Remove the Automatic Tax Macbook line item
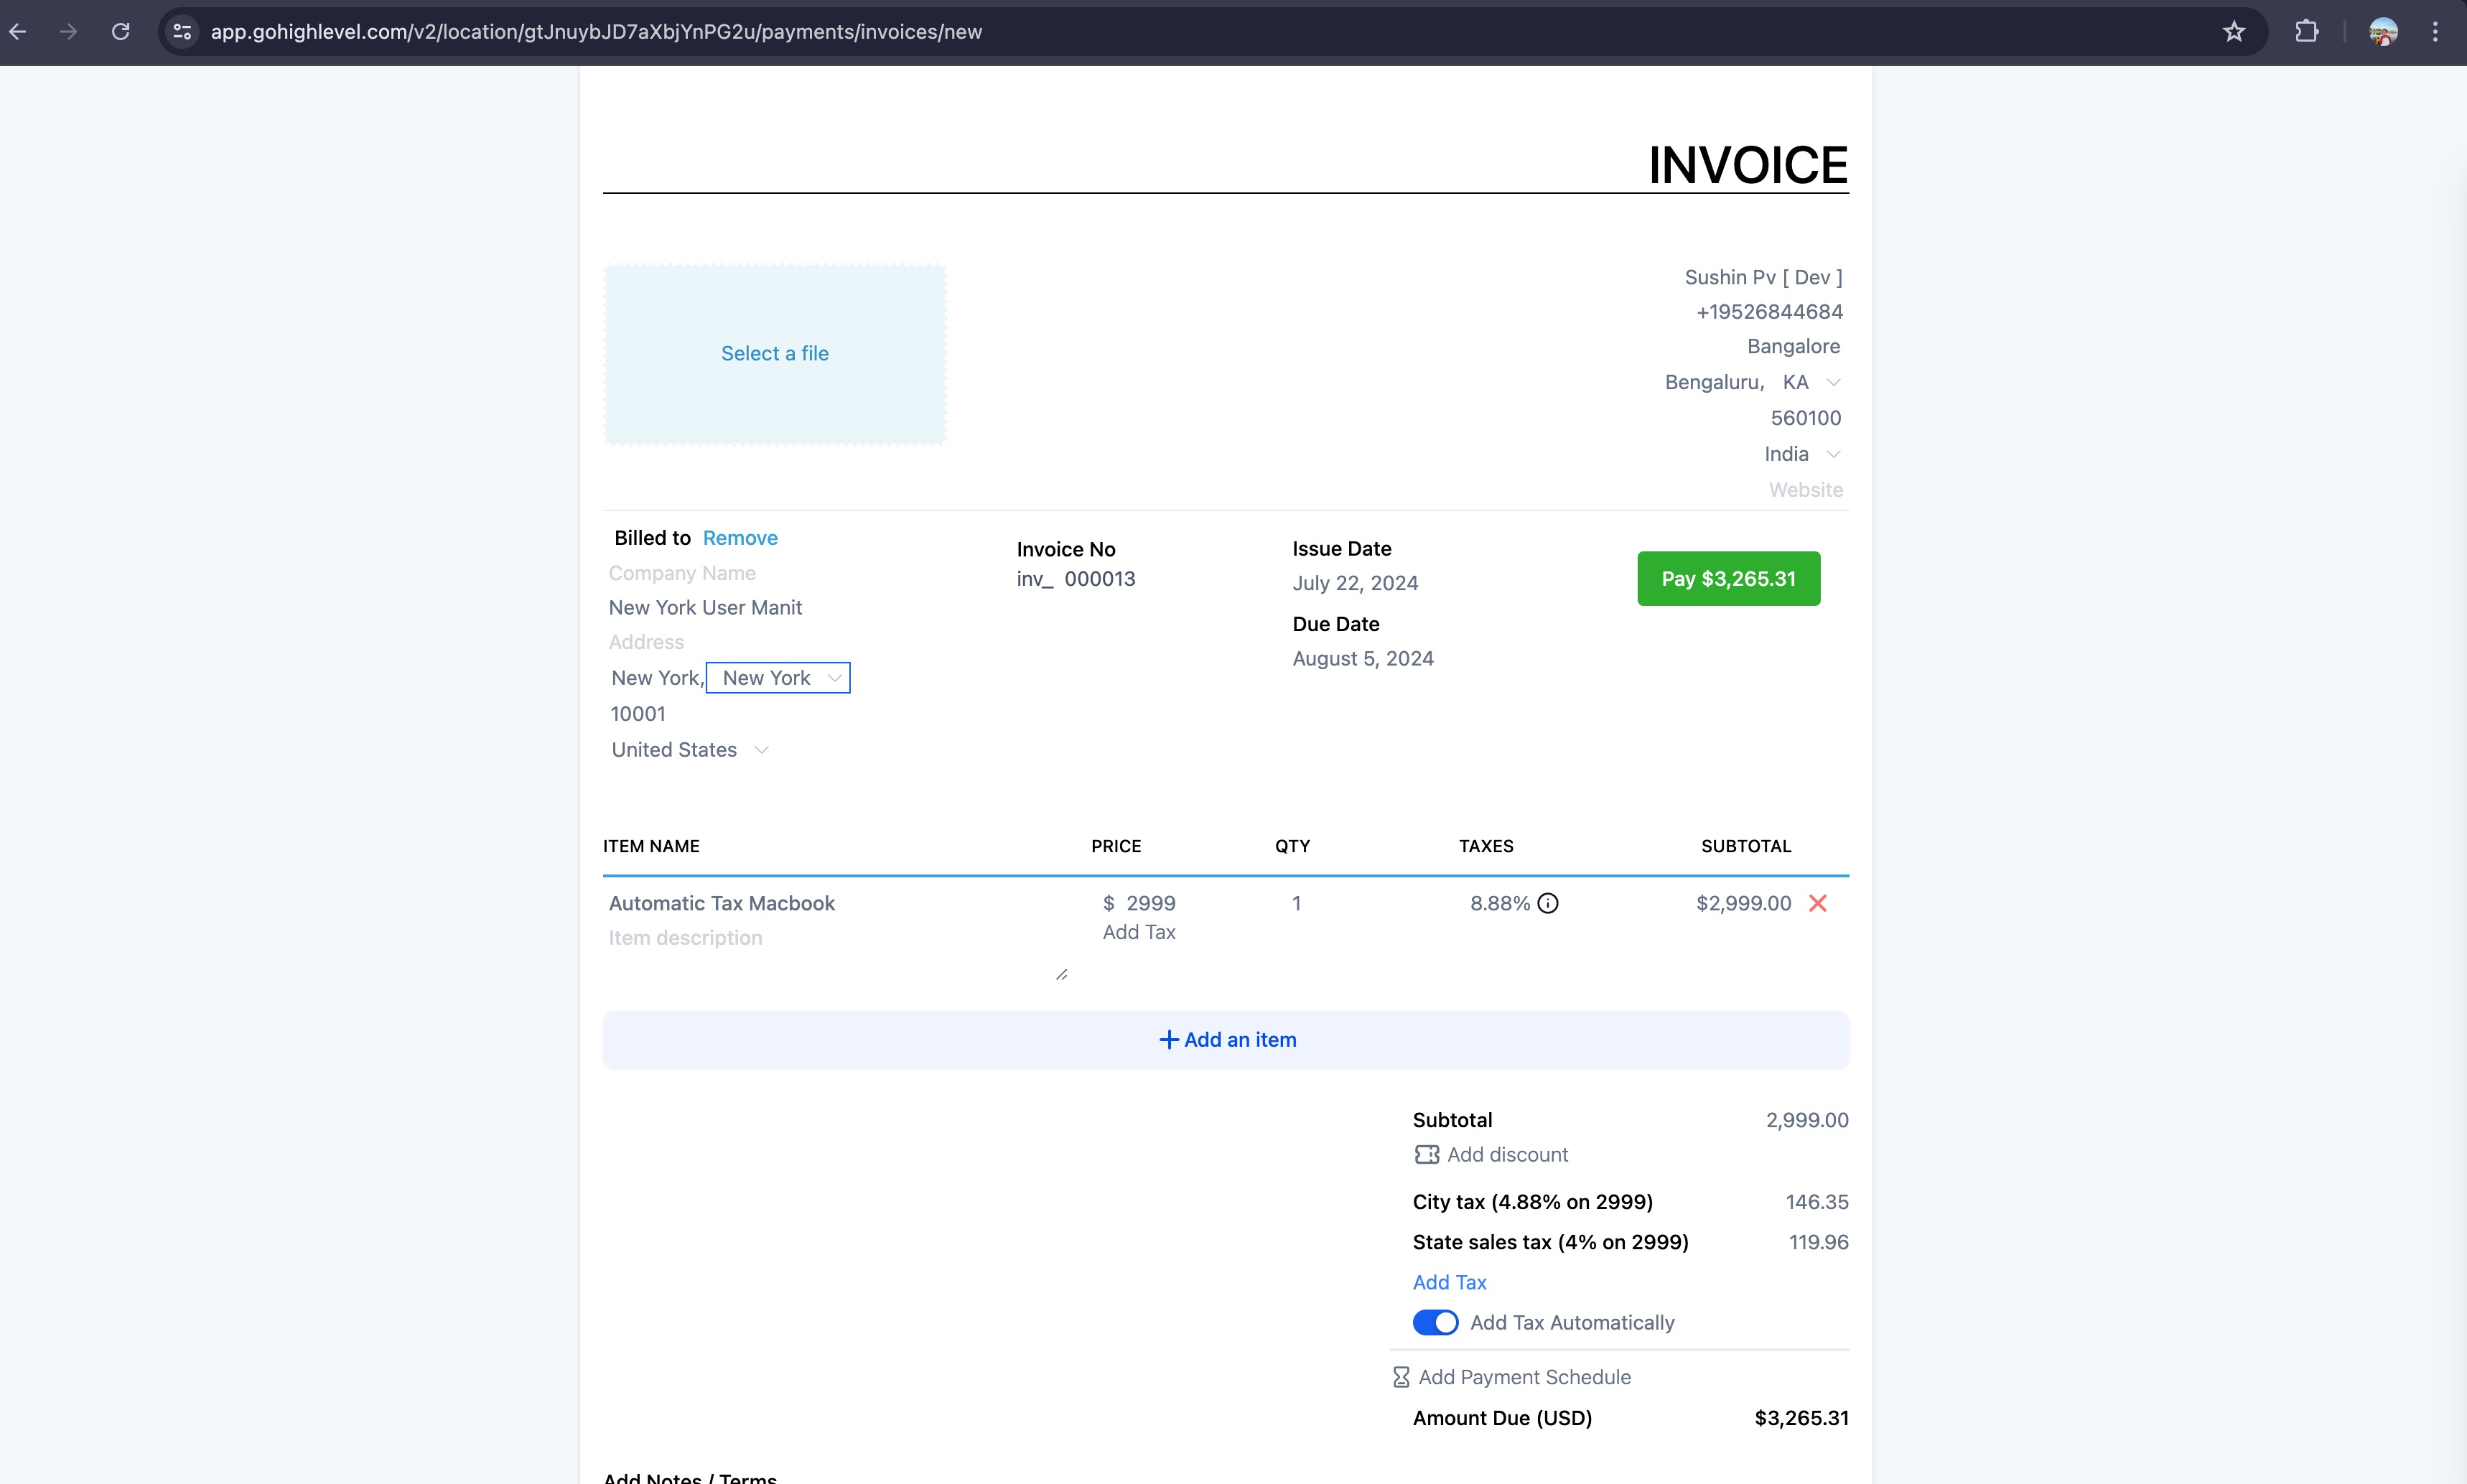This screenshot has height=1484, width=2467. (1817, 903)
